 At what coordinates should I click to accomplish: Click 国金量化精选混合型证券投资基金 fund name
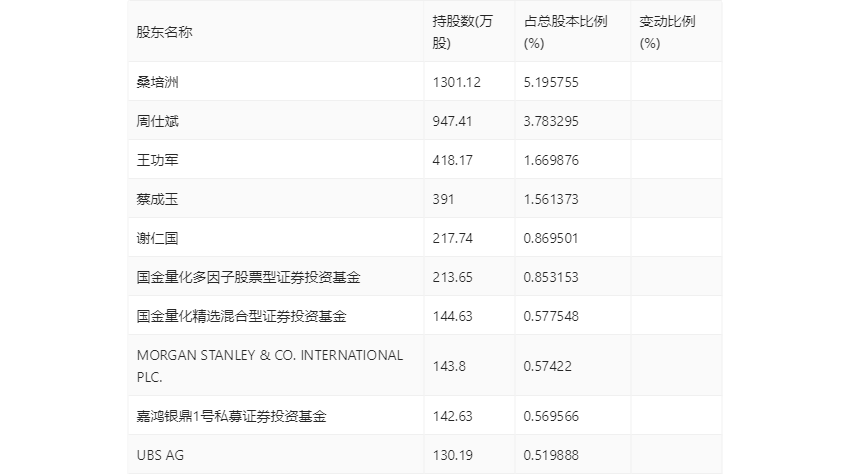[241, 316]
